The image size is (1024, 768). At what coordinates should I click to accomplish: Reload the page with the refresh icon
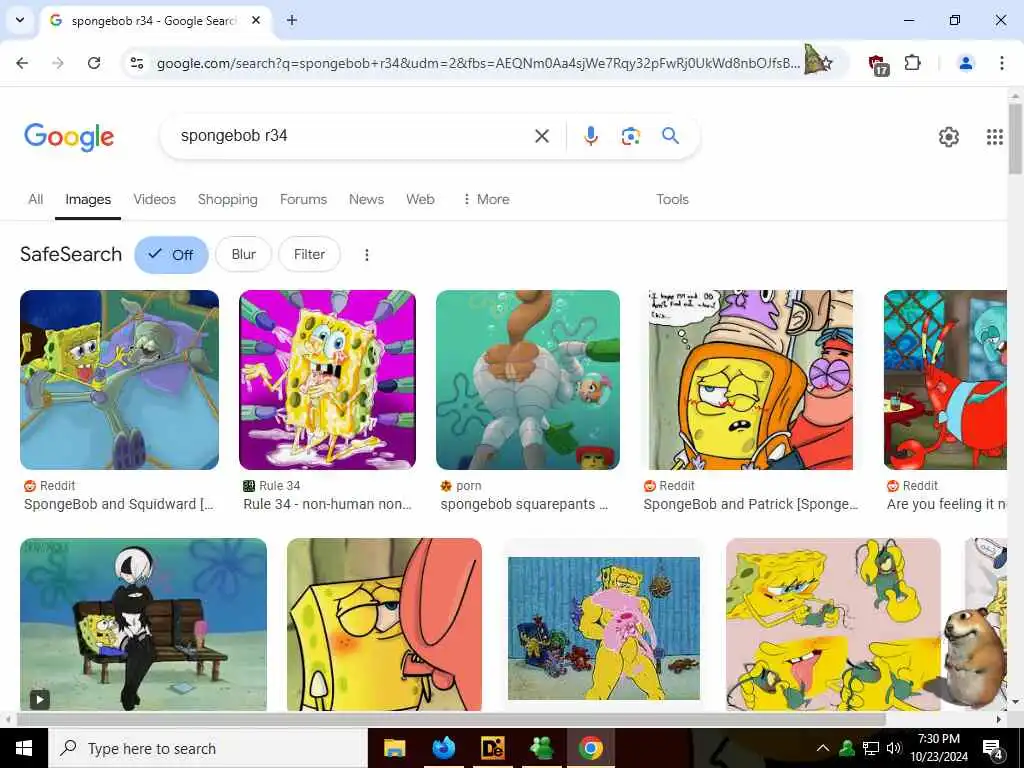click(94, 63)
